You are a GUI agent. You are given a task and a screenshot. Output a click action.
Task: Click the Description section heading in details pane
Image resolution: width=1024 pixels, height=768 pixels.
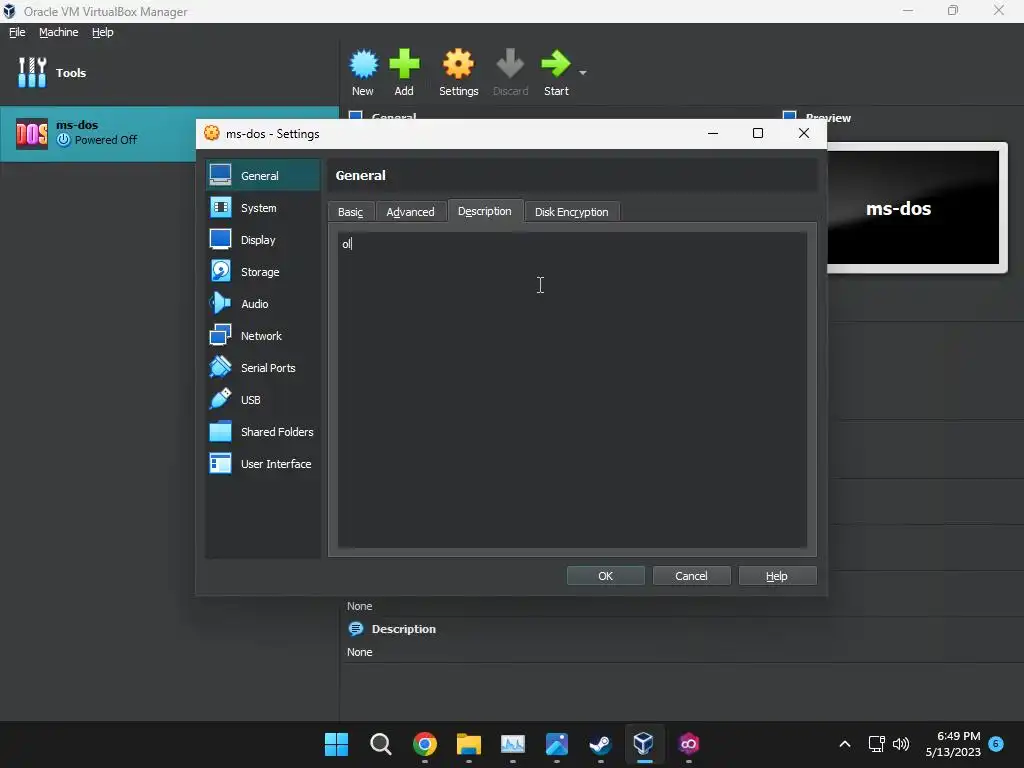(x=404, y=629)
